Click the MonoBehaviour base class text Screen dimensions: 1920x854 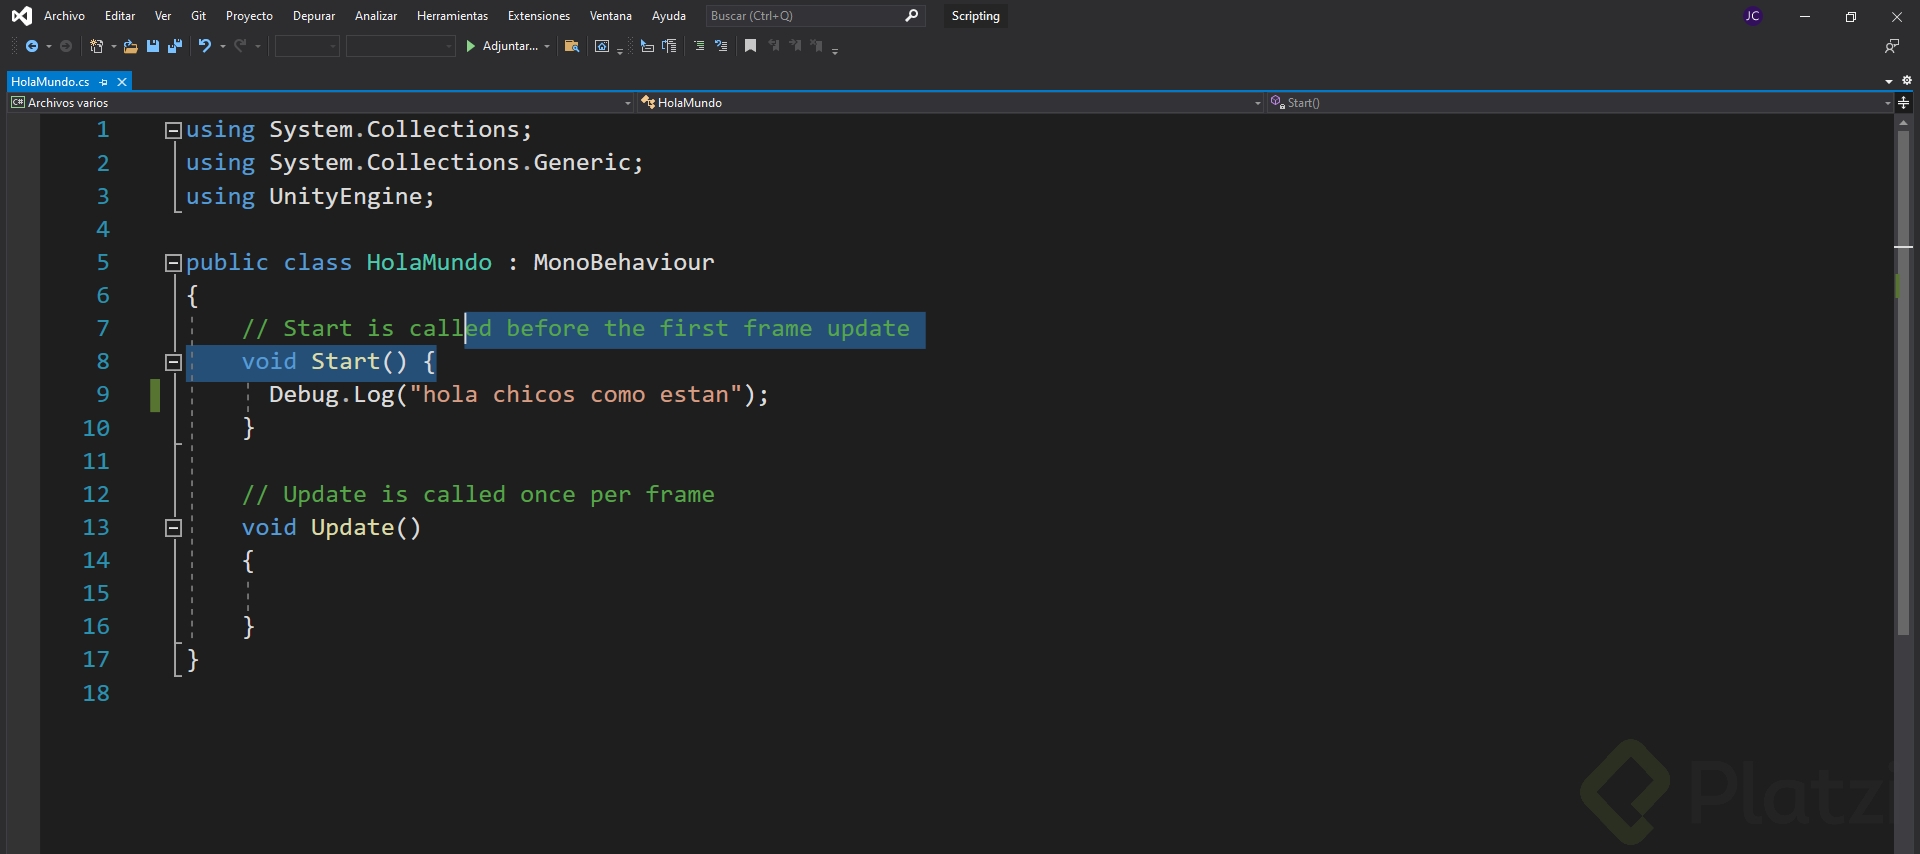click(x=624, y=263)
